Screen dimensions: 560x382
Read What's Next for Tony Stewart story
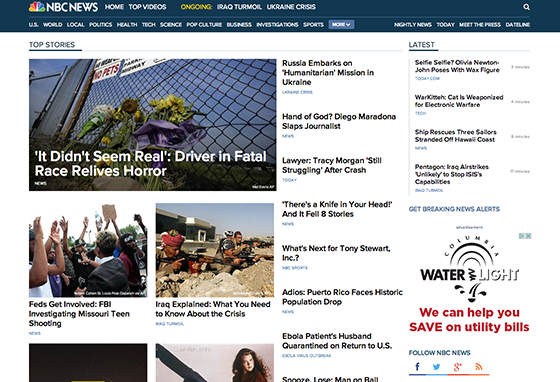336,253
